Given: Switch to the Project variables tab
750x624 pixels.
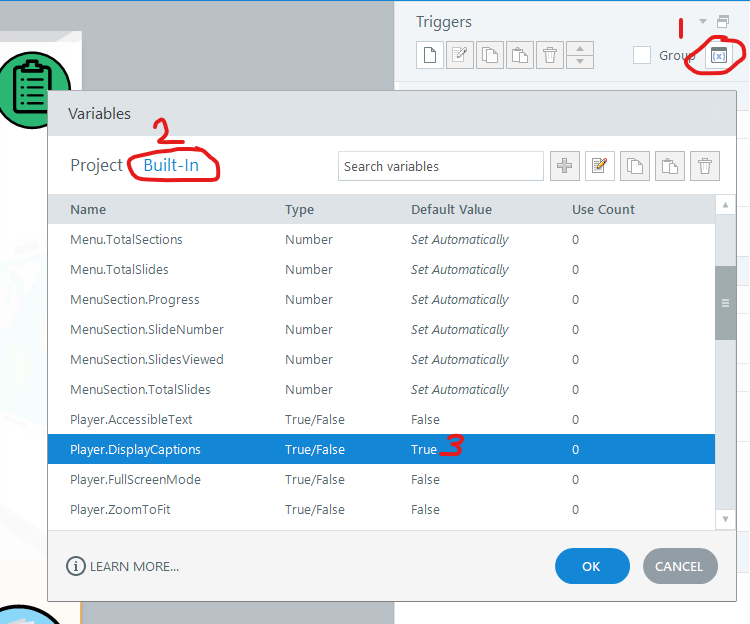Looking at the screenshot, I should pyautogui.click(x=96, y=166).
